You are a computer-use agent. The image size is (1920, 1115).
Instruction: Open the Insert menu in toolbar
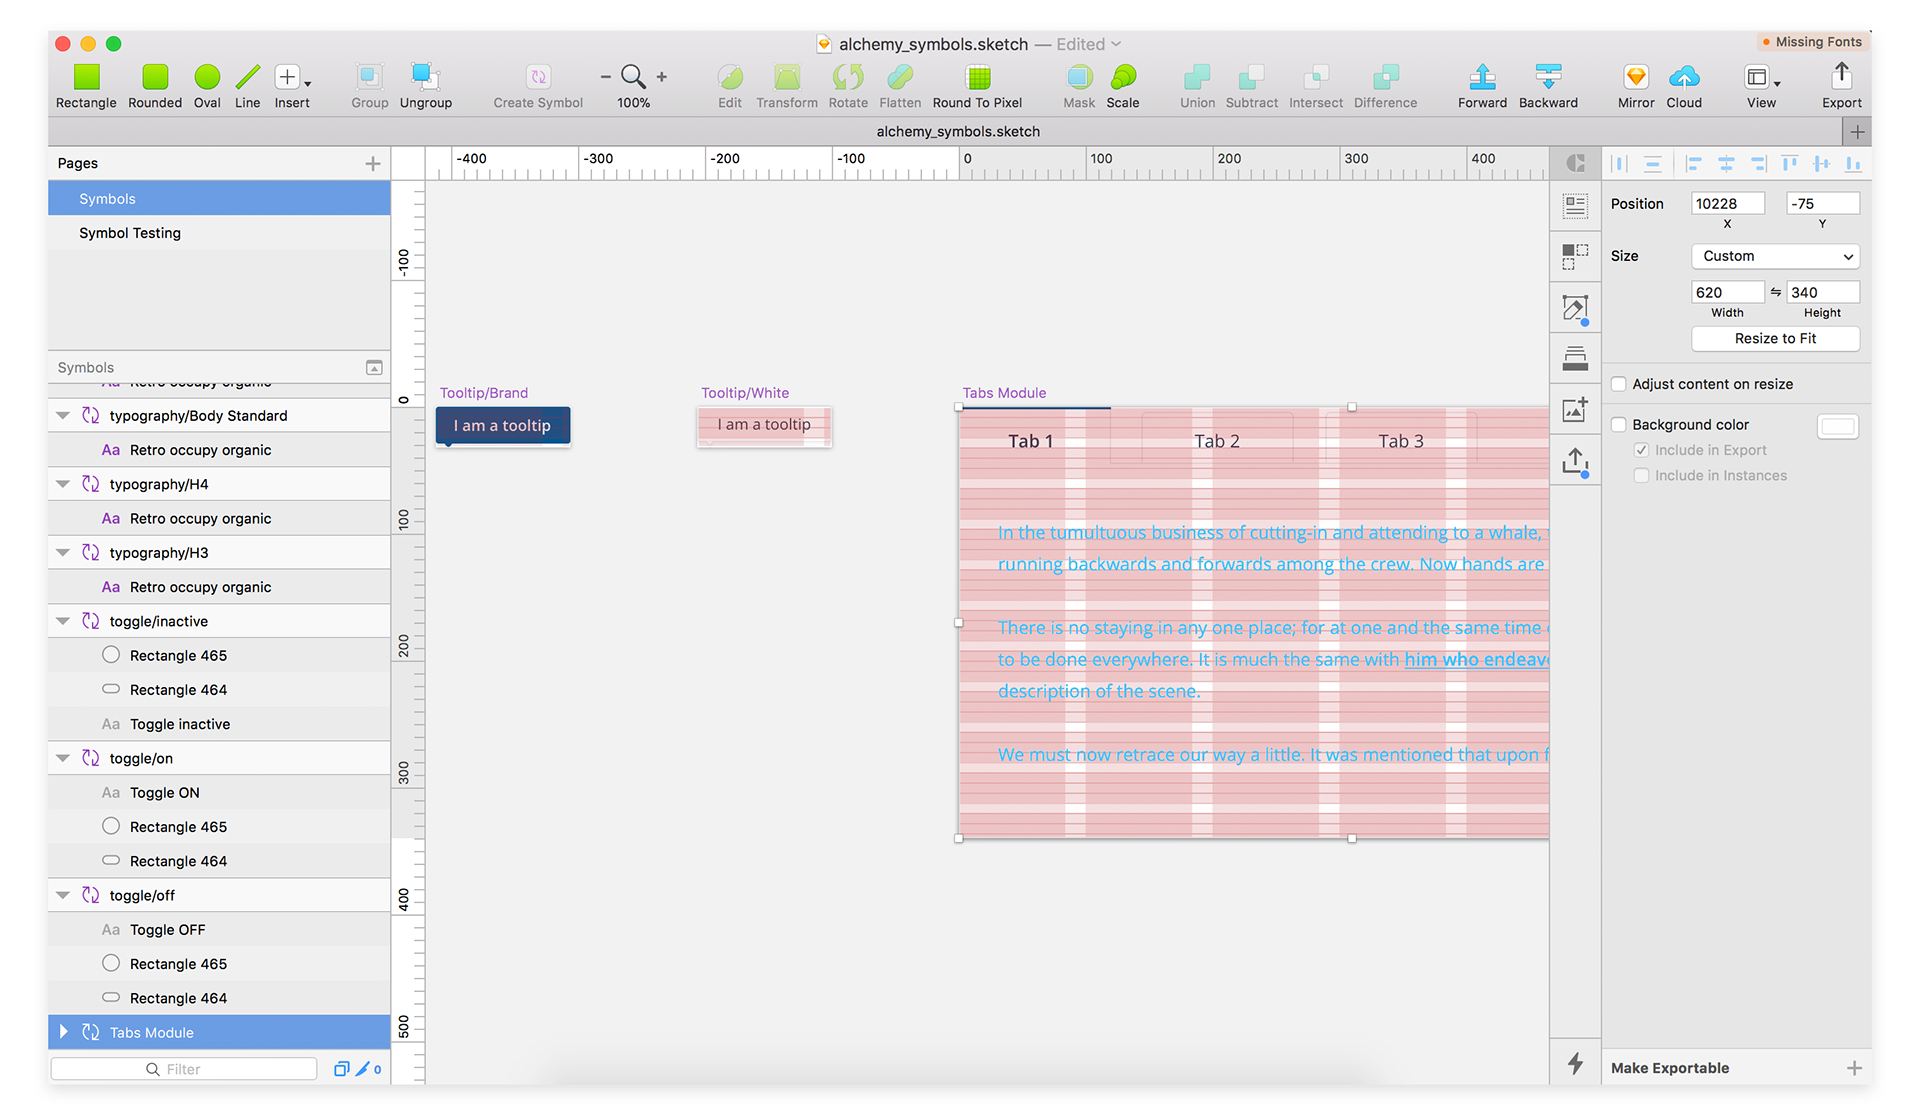coord(292,77)
